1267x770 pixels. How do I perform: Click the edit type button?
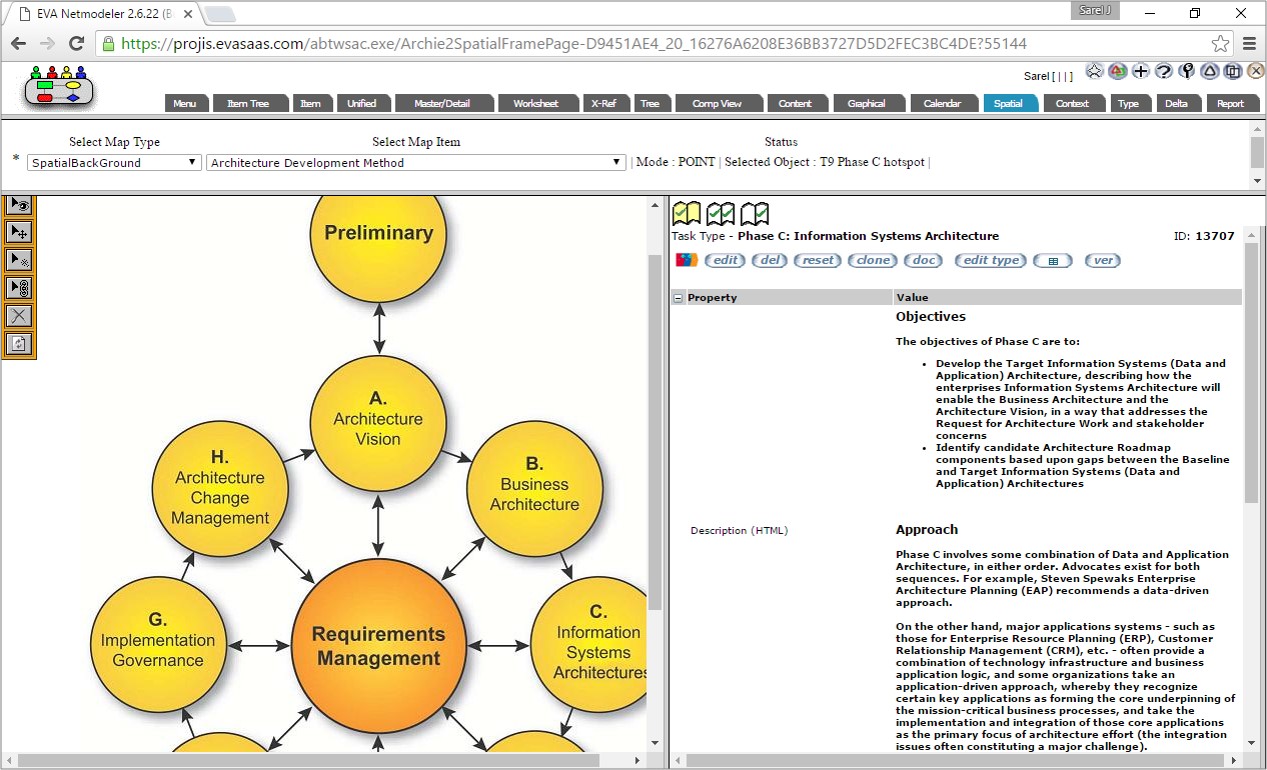tap(990, 260)
